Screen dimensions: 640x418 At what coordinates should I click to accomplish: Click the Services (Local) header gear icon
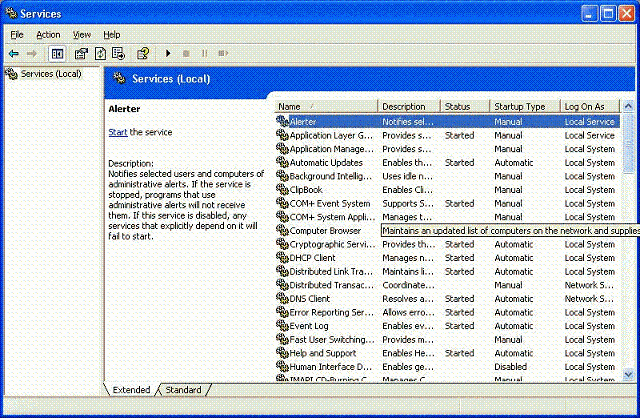119,78
